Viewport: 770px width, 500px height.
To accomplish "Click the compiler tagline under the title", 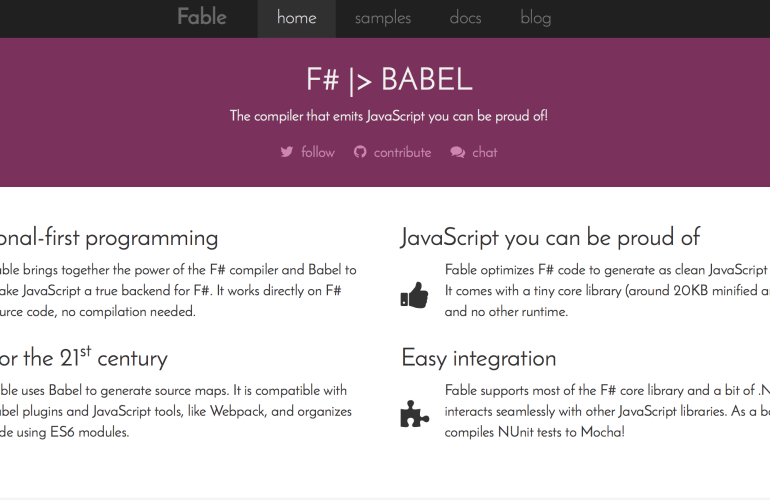I will (x=389, y=116).
